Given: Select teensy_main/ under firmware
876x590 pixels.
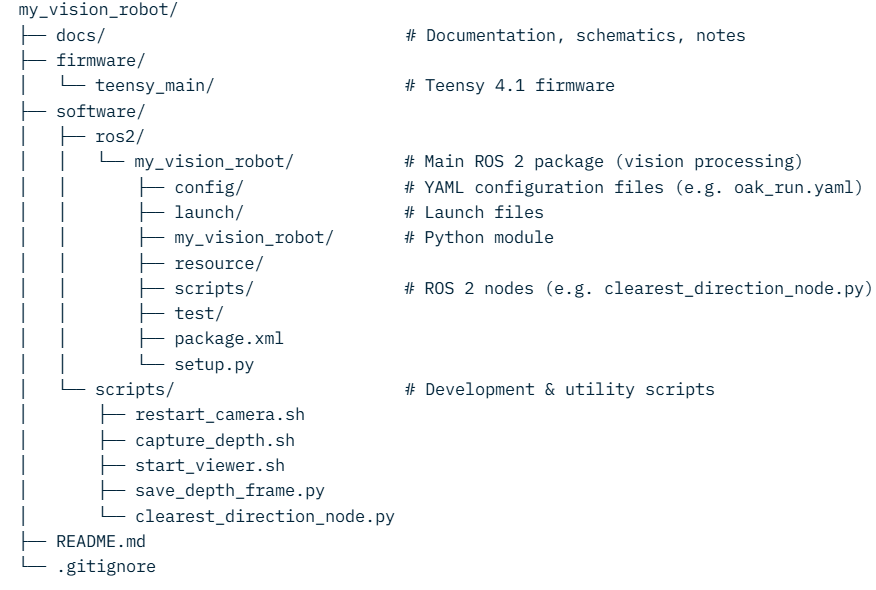Looking at the screenshot, I should click(x=154, y=85).
